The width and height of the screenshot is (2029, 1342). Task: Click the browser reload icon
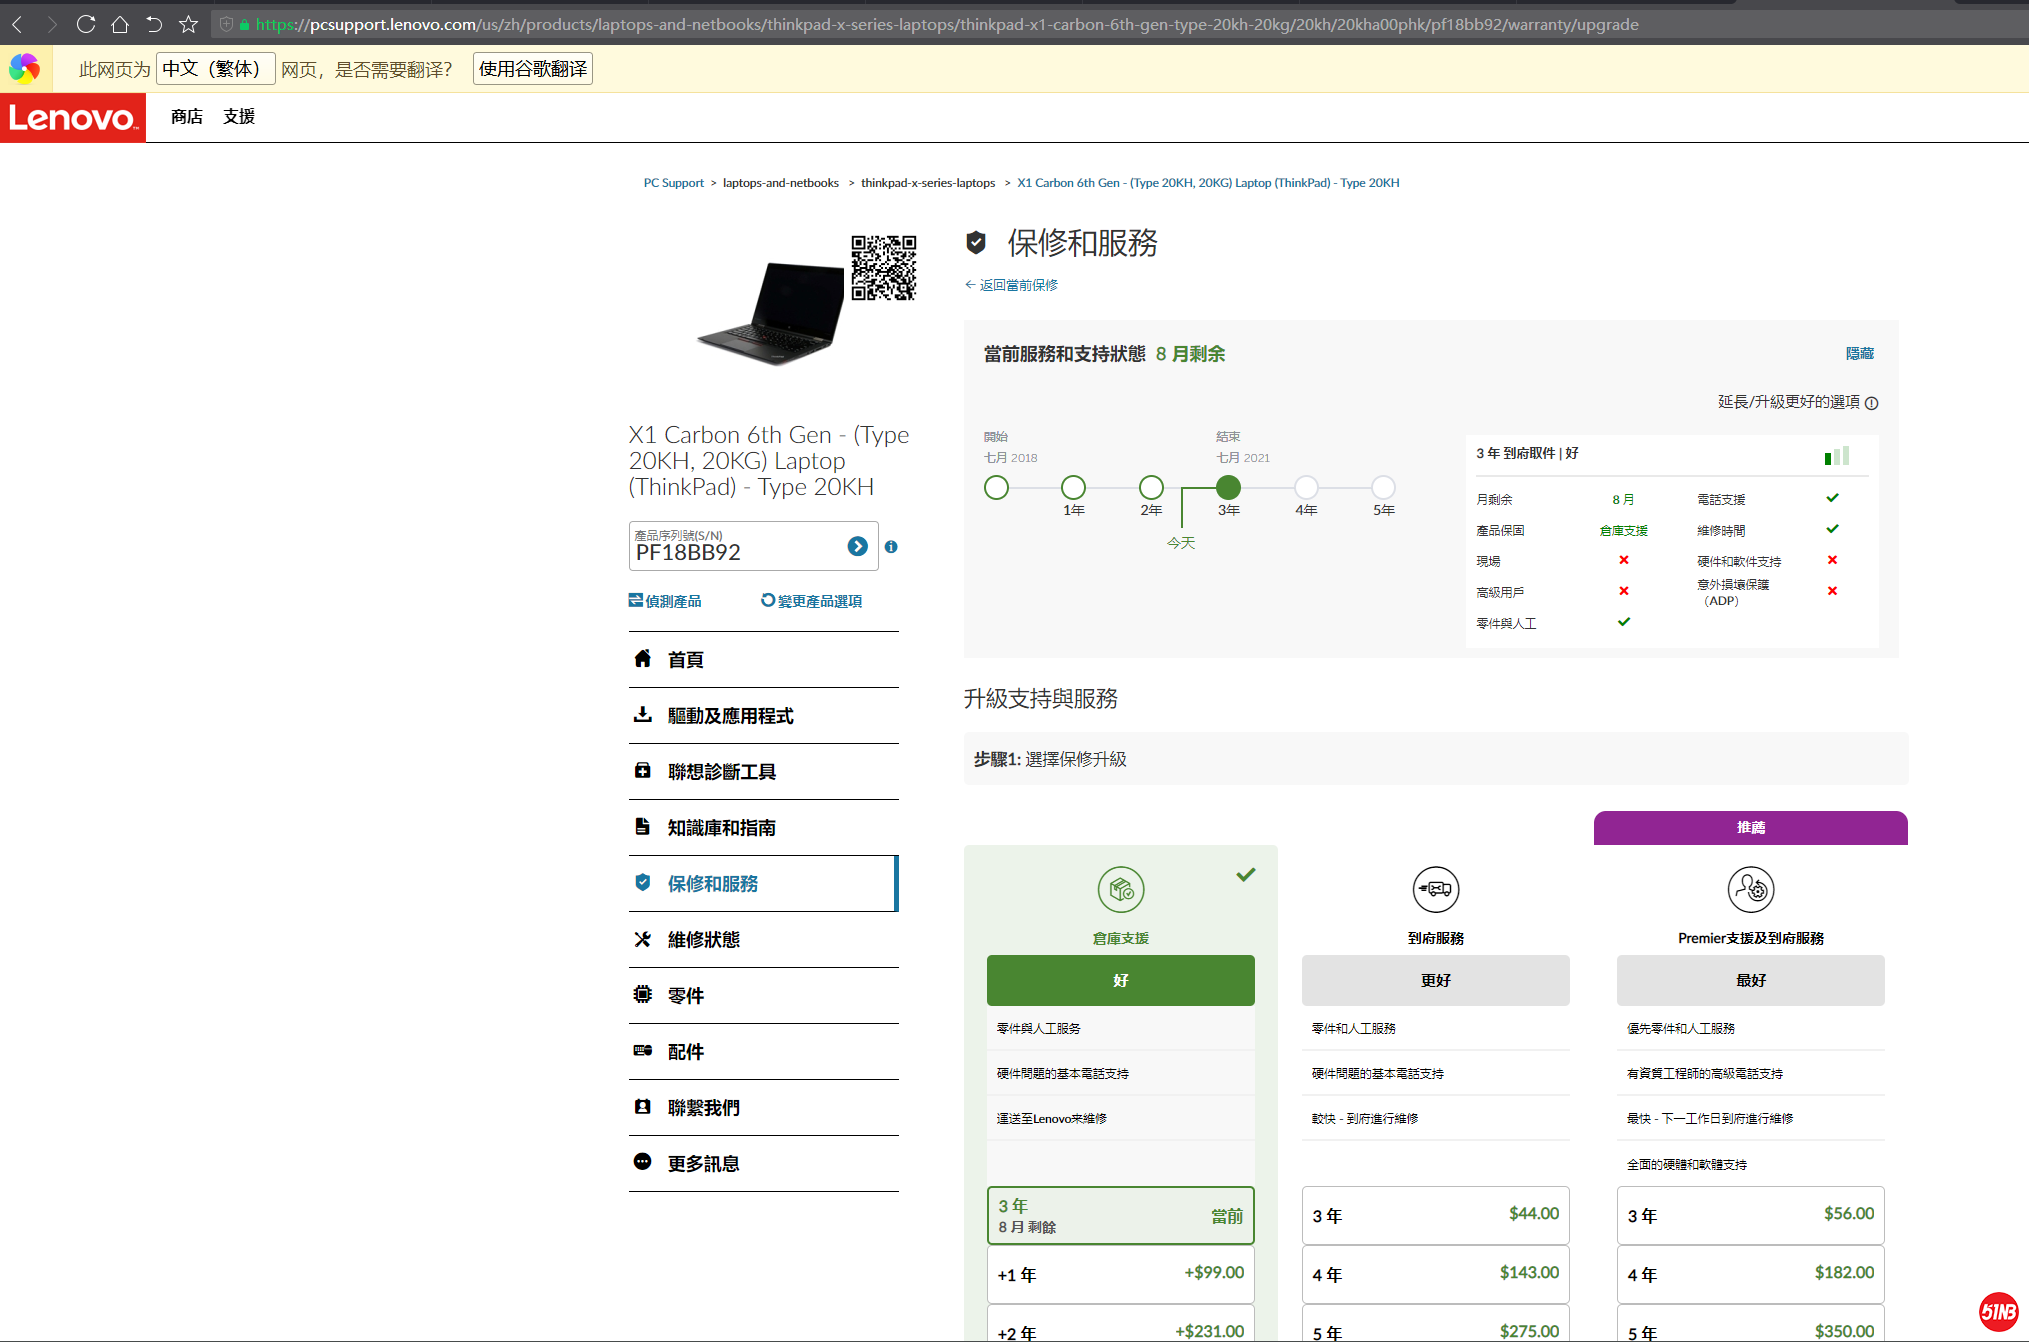(86, 24)
